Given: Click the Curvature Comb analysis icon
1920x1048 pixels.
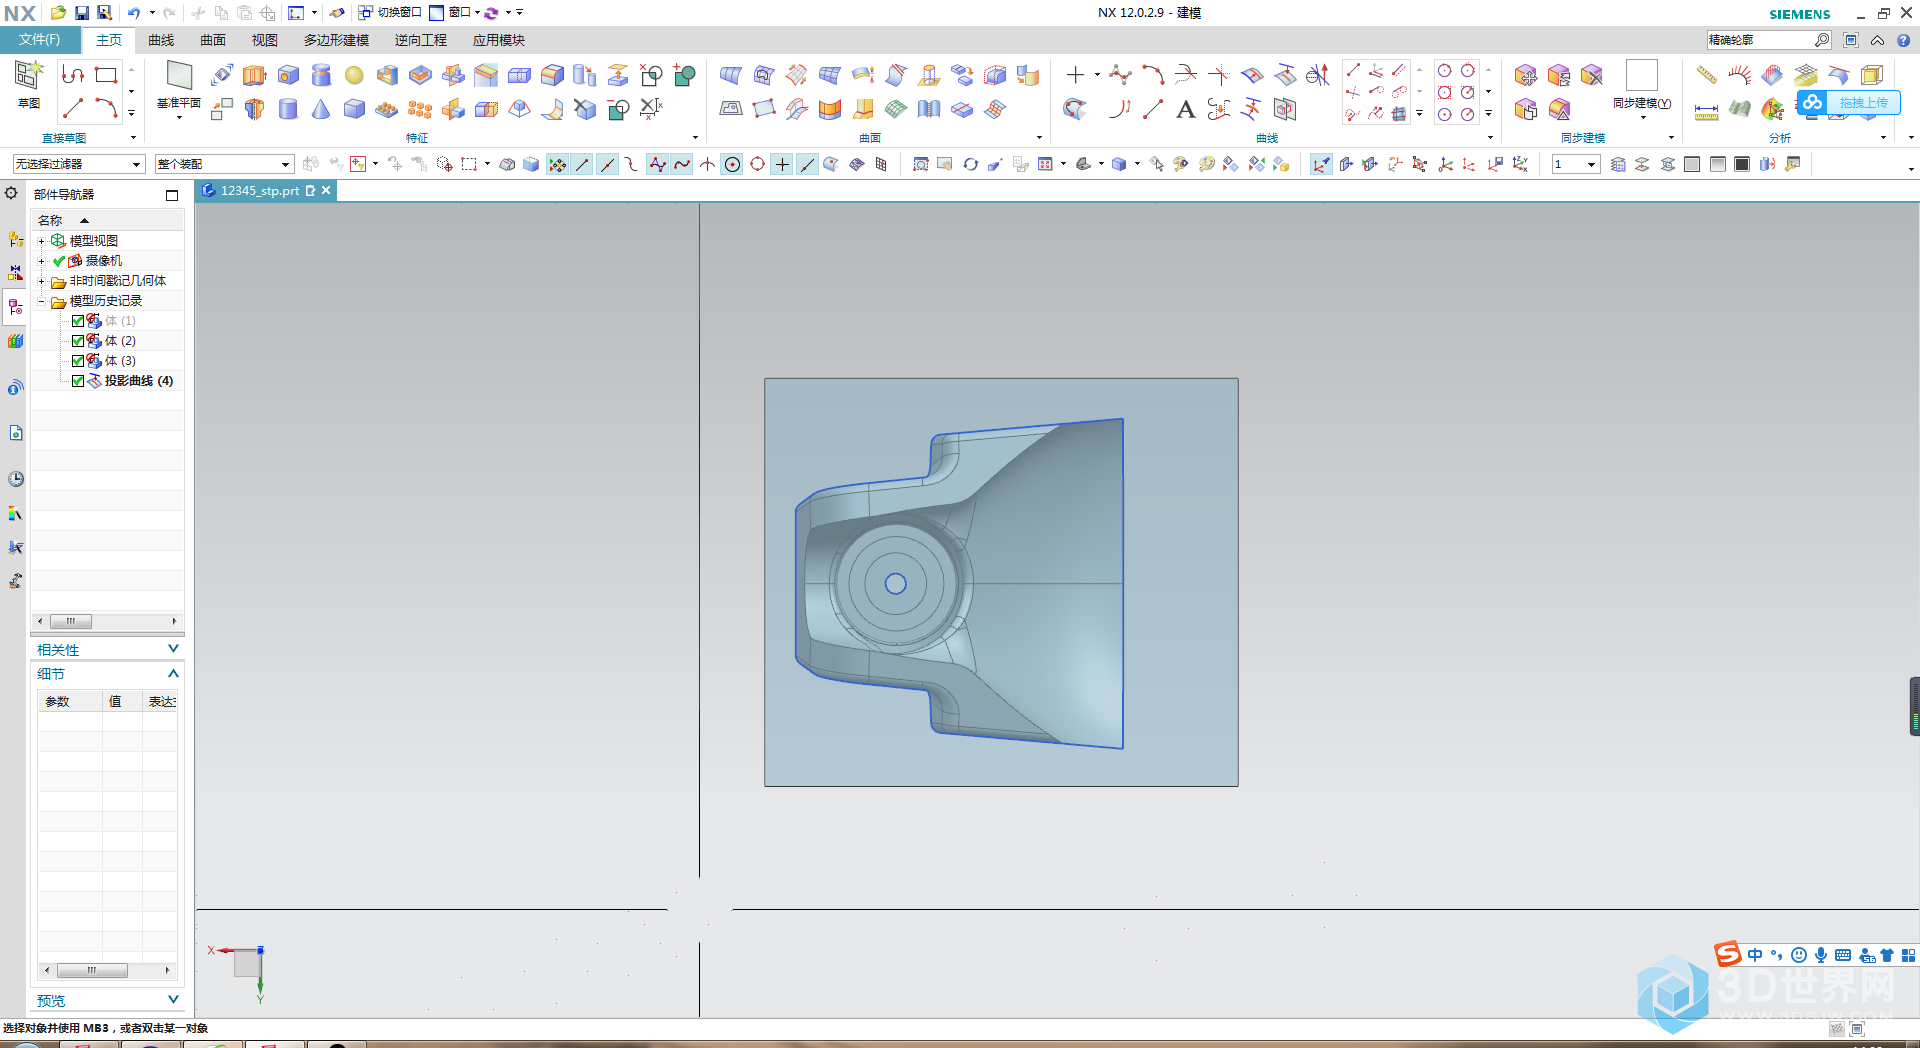Looking at the screenshot, I should [x=1740, y=75].
